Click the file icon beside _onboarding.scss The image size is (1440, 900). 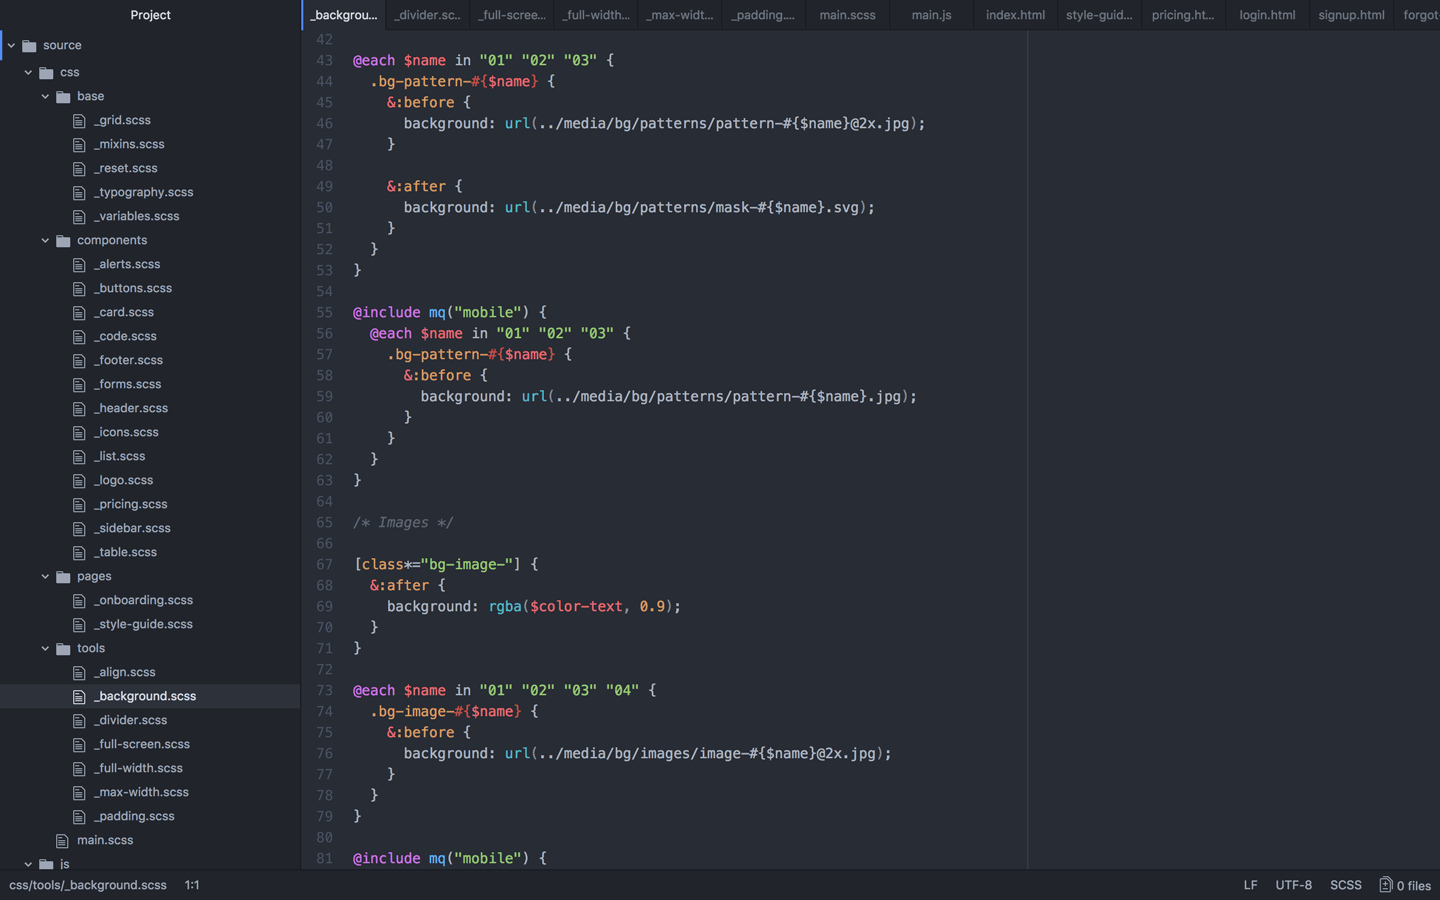80,600
